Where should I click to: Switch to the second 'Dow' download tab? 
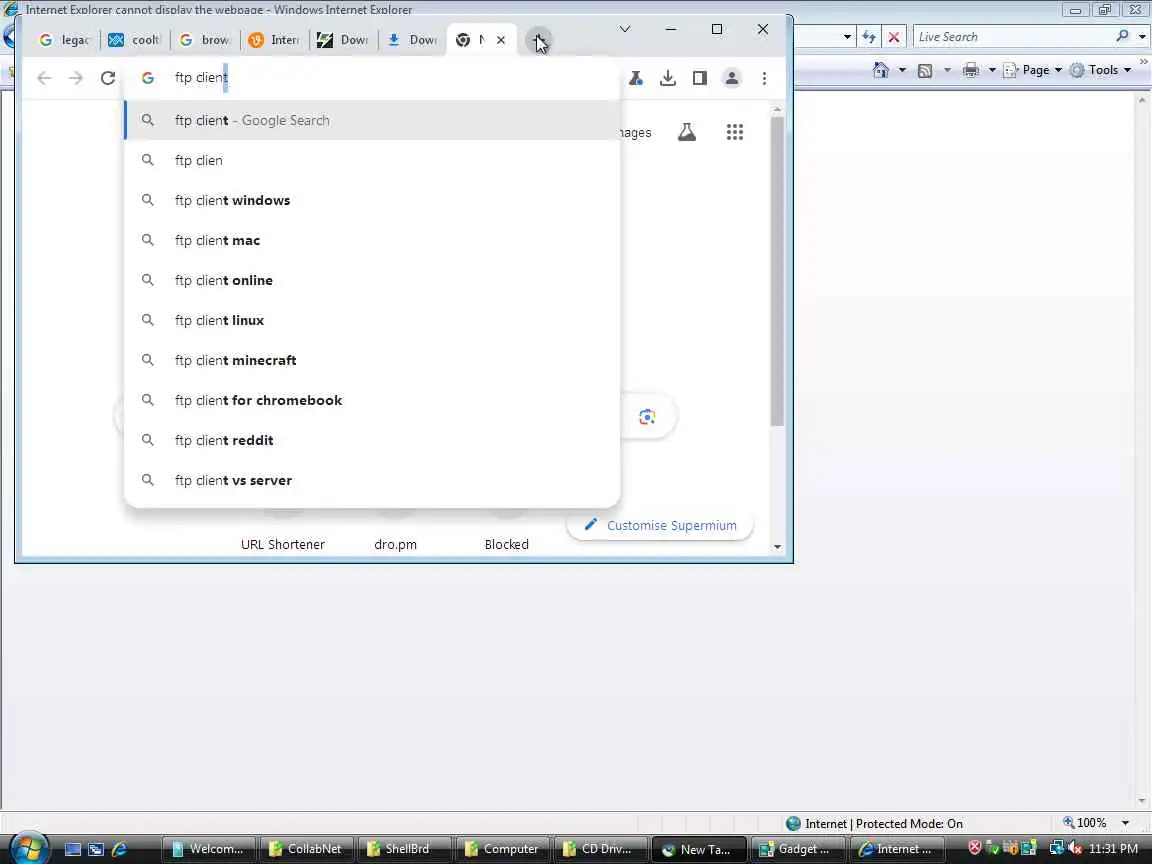pos(413,40)
